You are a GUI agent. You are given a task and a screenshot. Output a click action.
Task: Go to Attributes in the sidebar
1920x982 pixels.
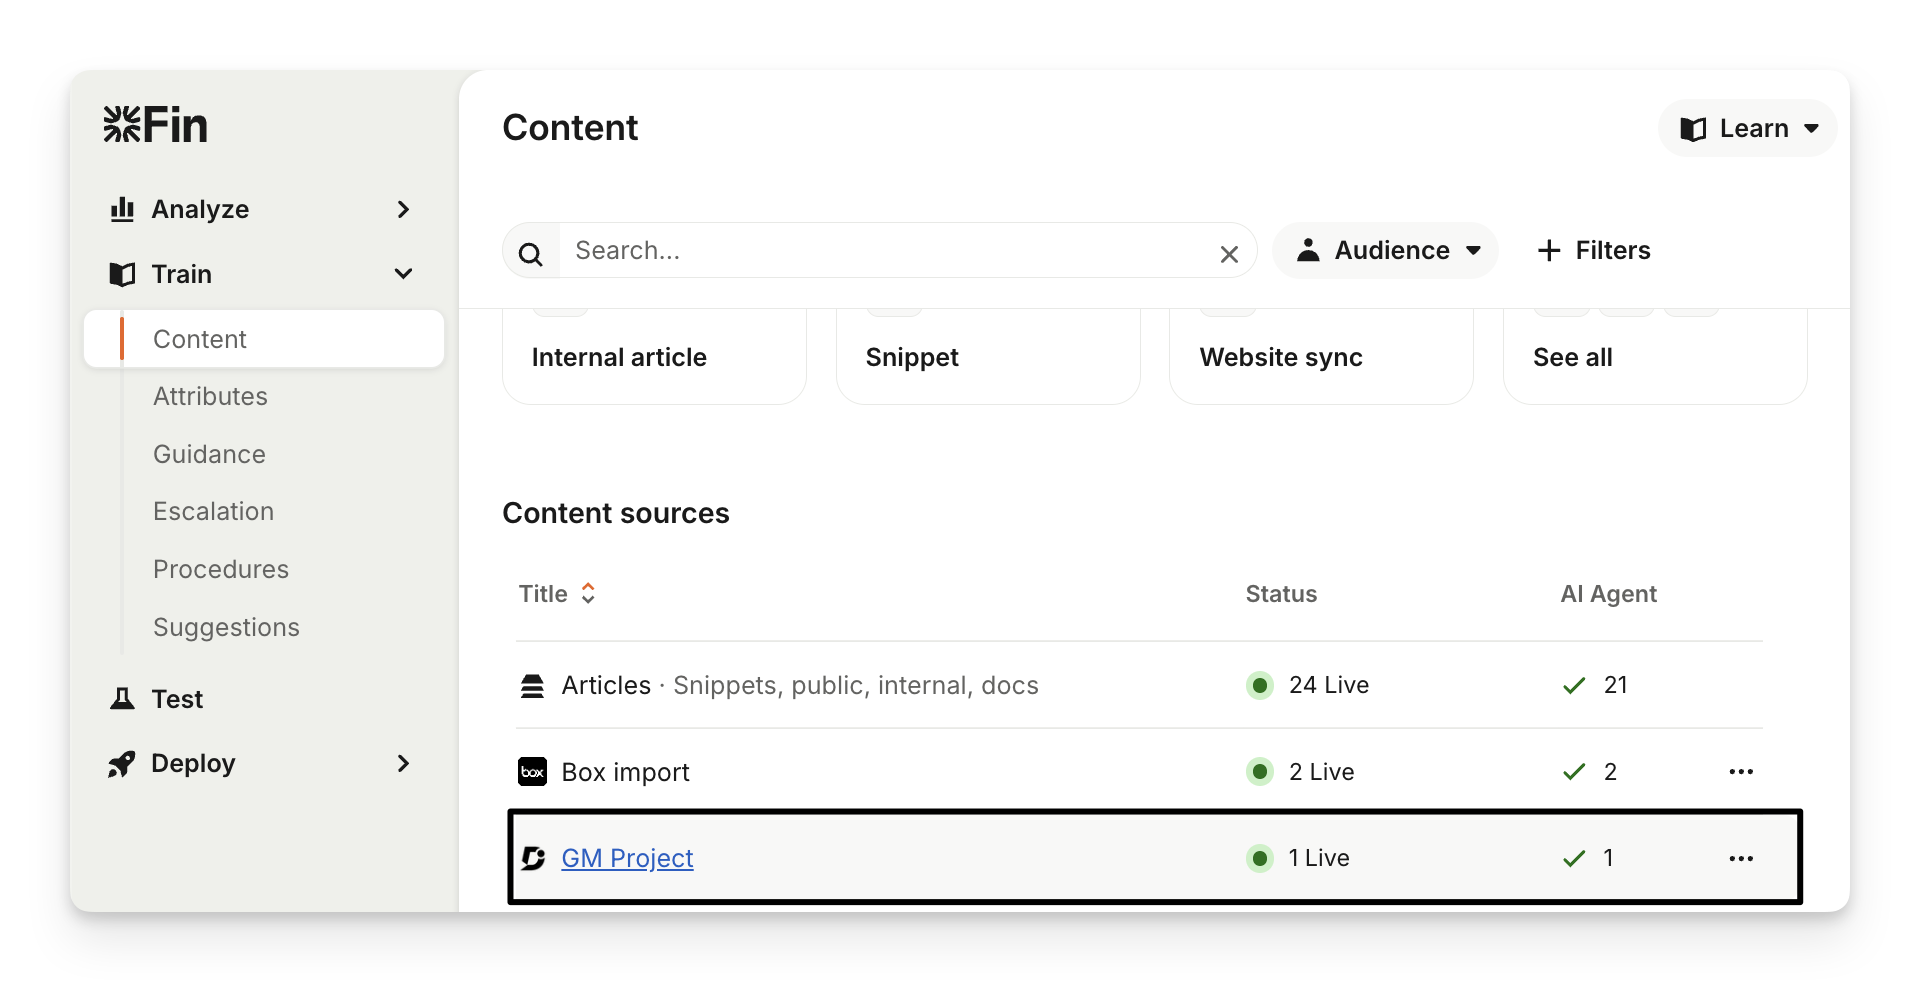210,397
